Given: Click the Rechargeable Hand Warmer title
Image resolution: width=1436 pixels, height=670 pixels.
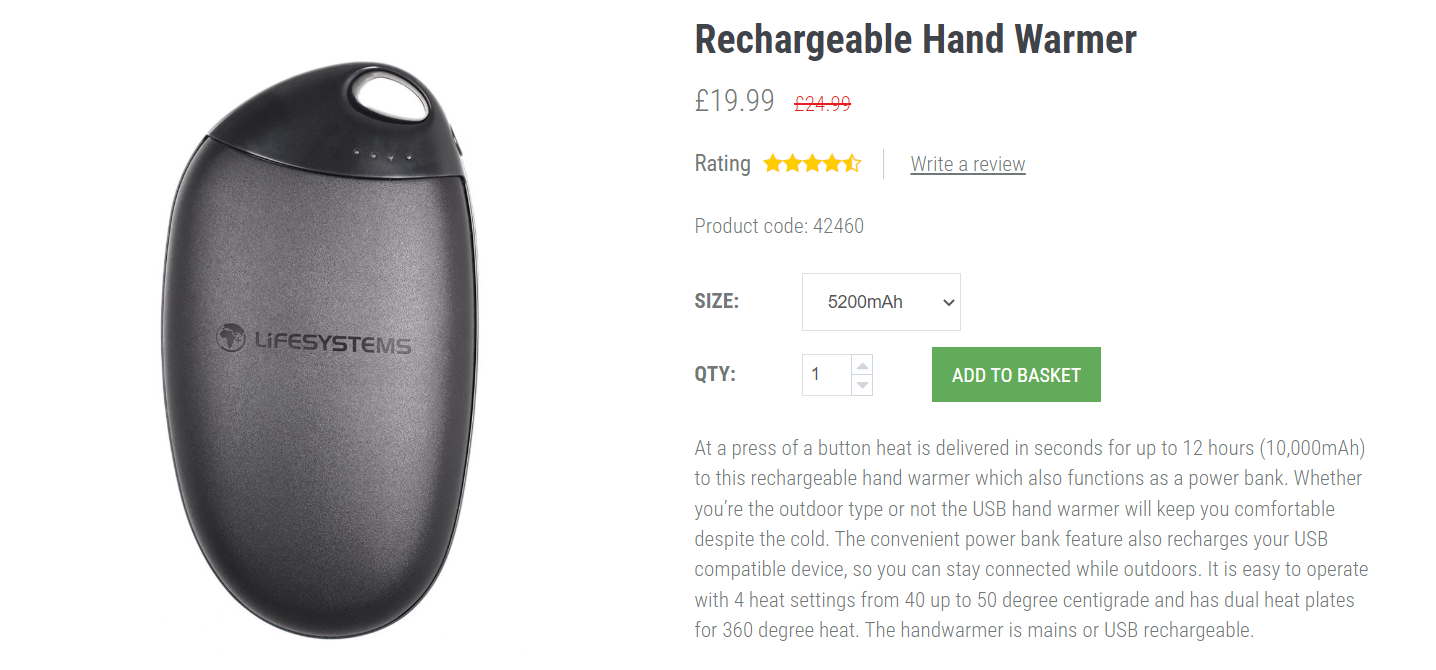Looking at the screenshot, I should (915, 40).
